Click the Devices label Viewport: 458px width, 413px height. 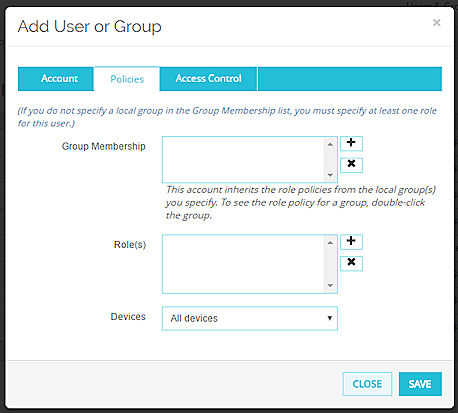[128, 316]
